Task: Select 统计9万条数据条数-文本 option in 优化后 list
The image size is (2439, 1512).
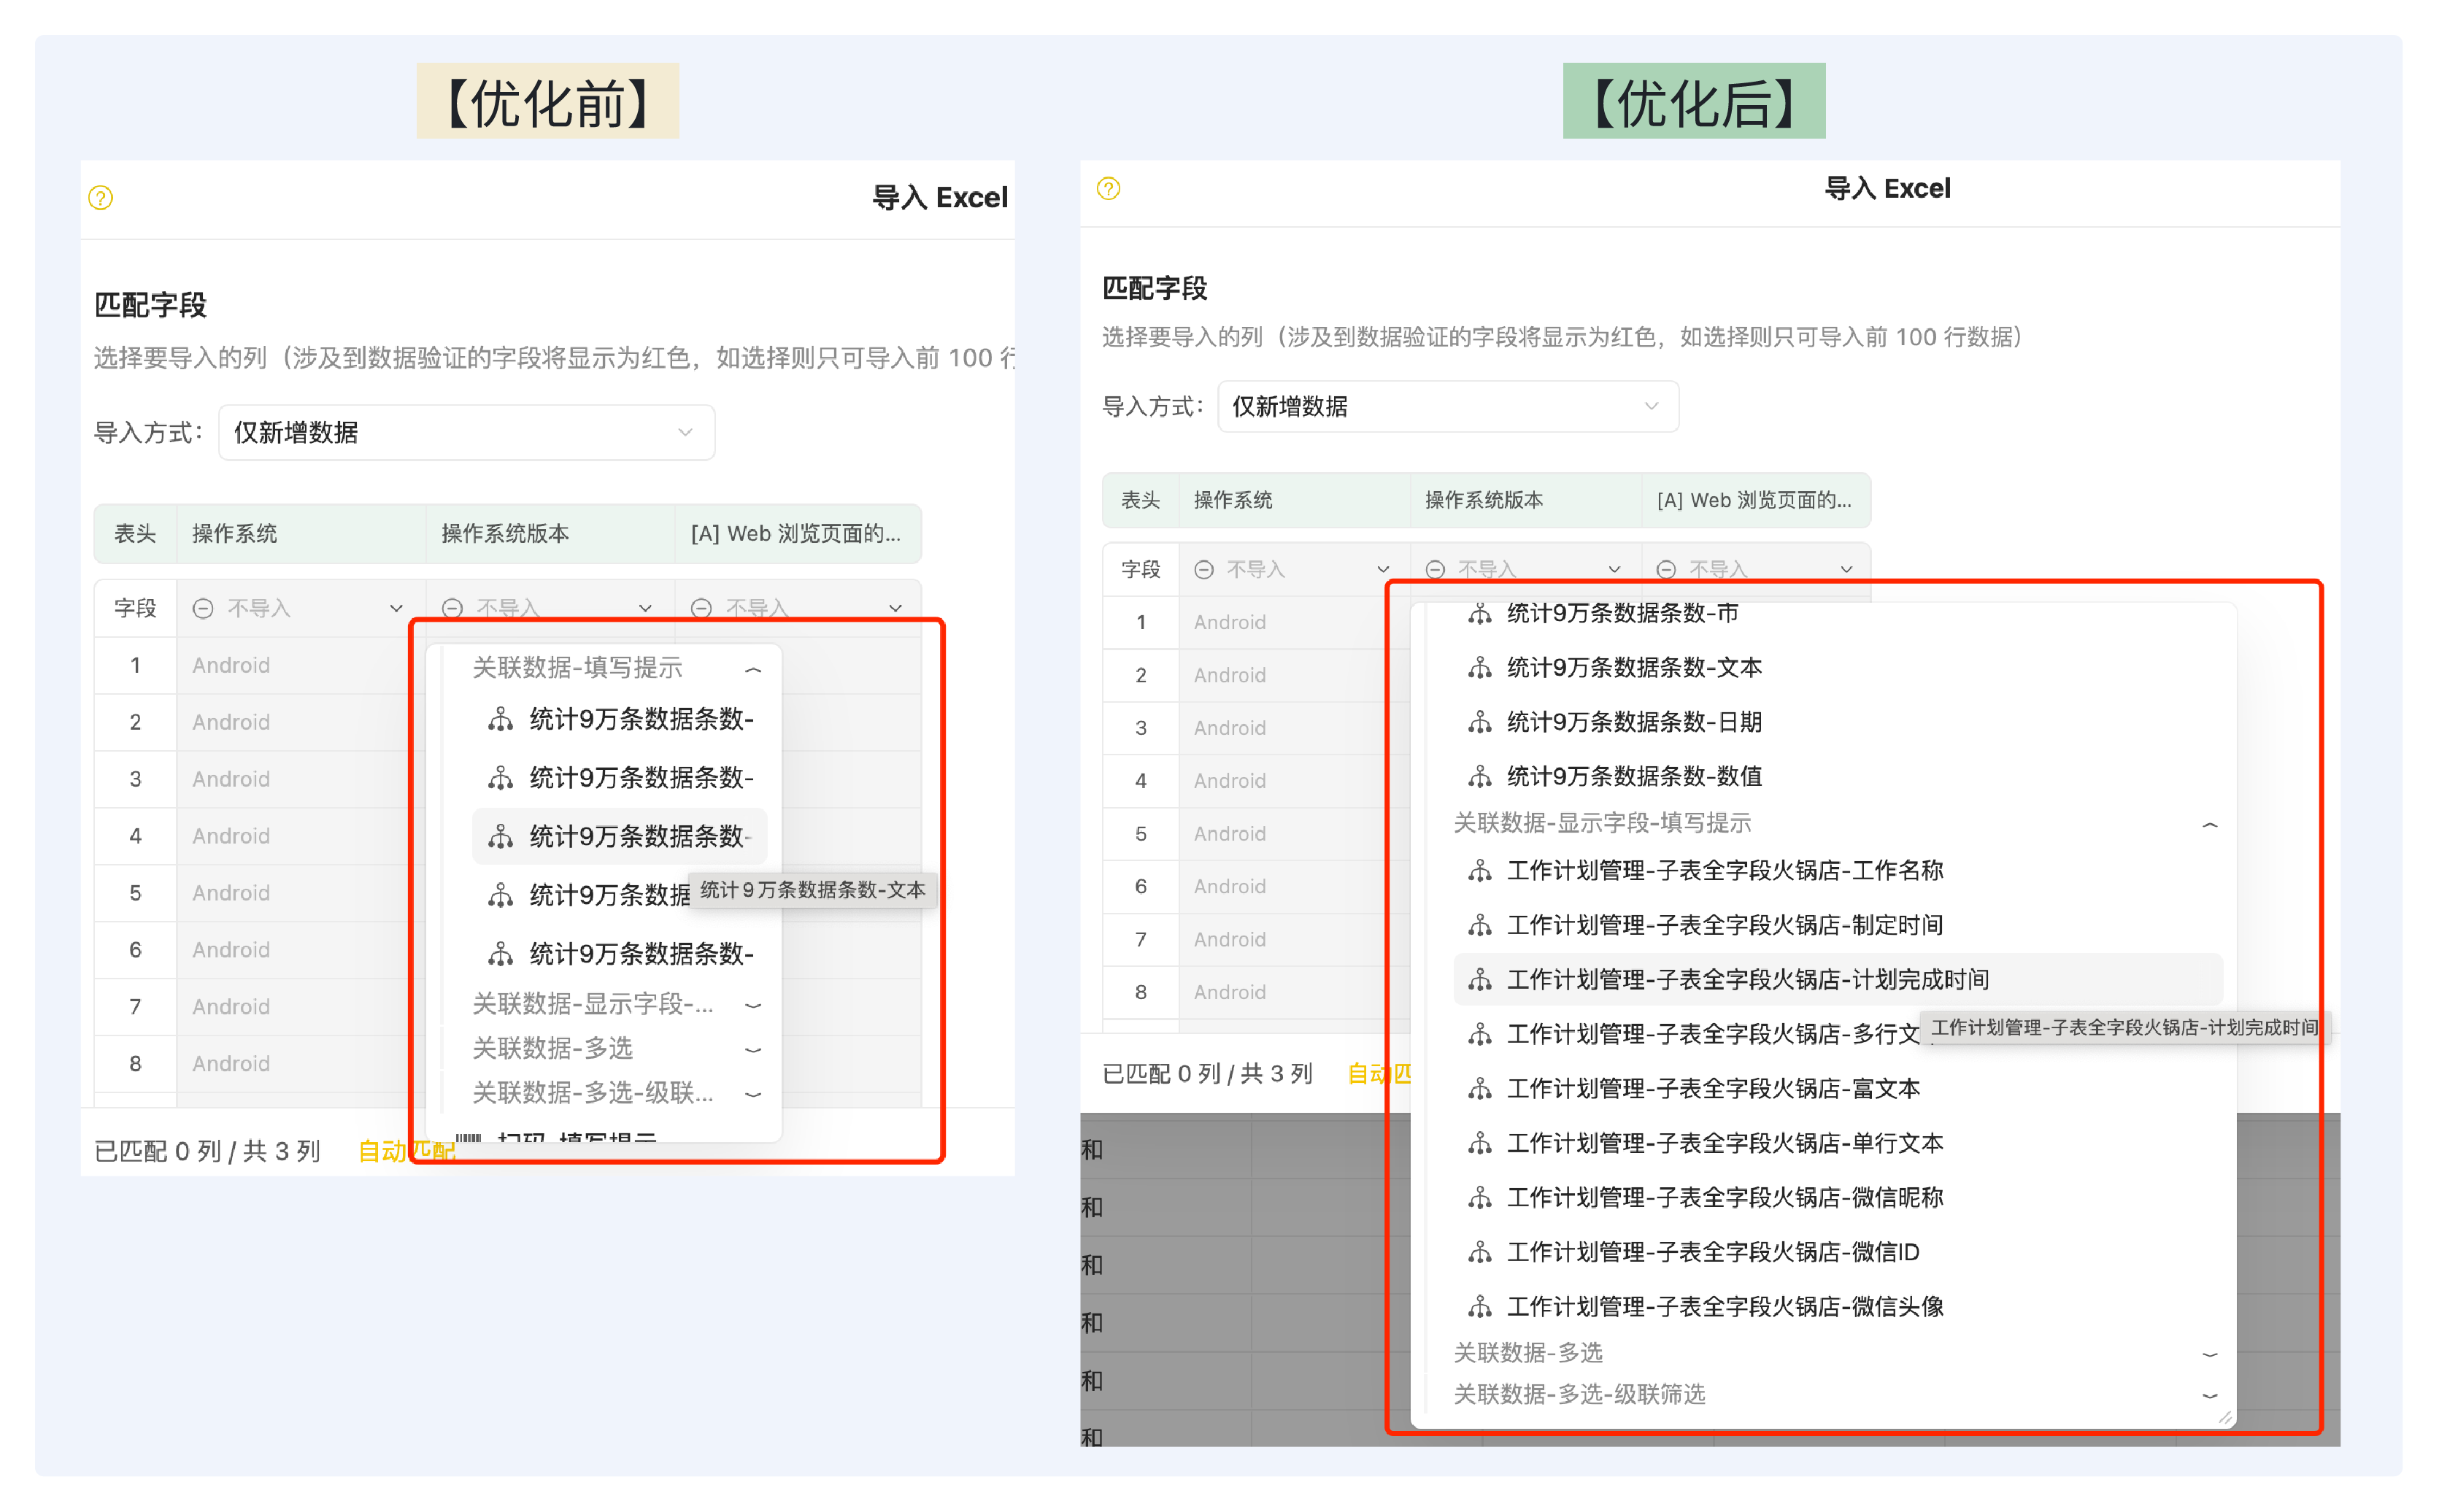Action: point(1837,668)
